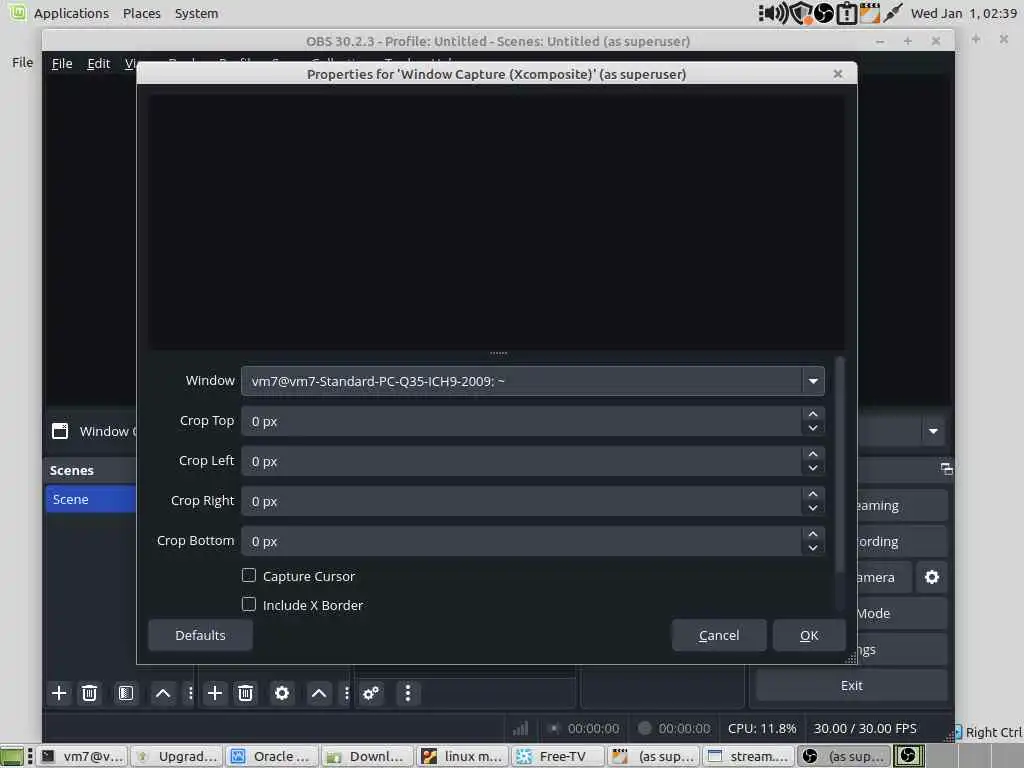Open scene filters icon in Scenes toolbar

coord(125,693)
